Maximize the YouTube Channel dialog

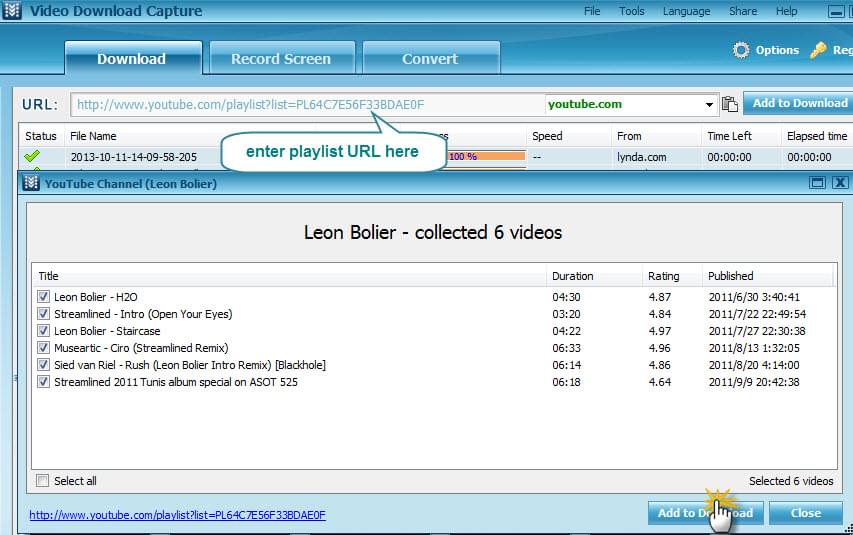point(817,183)
